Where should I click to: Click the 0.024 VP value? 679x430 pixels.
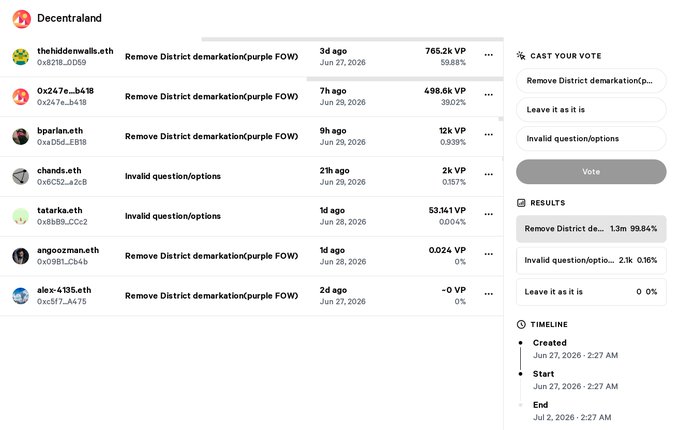coord(447,250)
